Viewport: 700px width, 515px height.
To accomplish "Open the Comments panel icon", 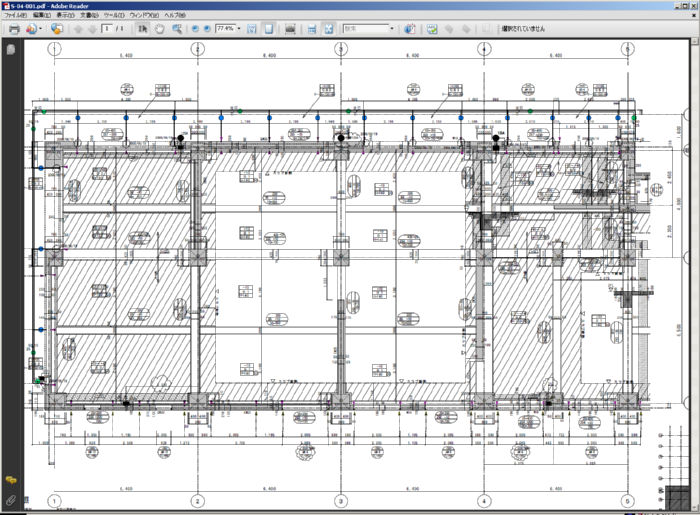I will [11, 481].
